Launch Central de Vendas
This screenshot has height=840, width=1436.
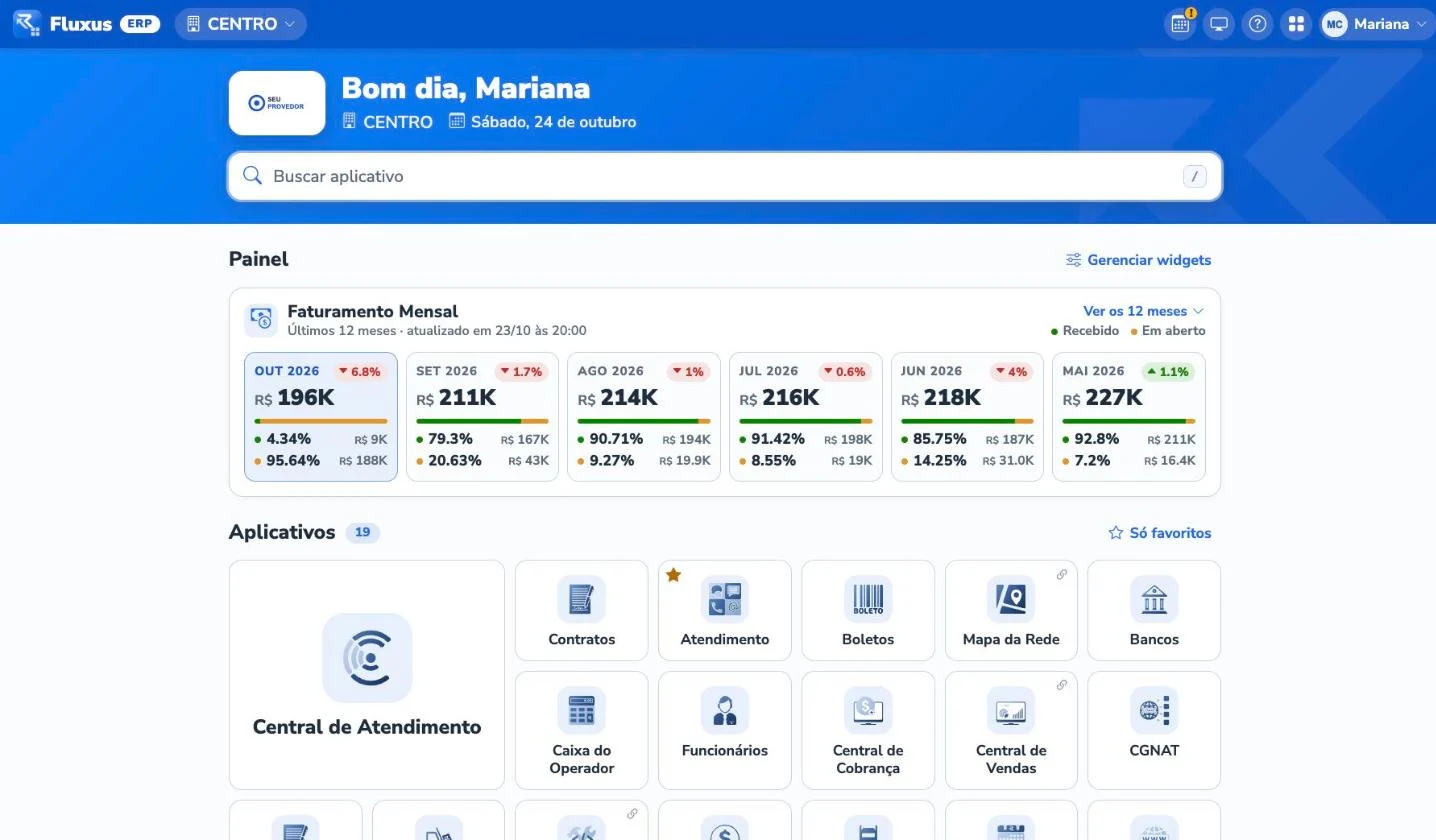(x=1011, y=730)
